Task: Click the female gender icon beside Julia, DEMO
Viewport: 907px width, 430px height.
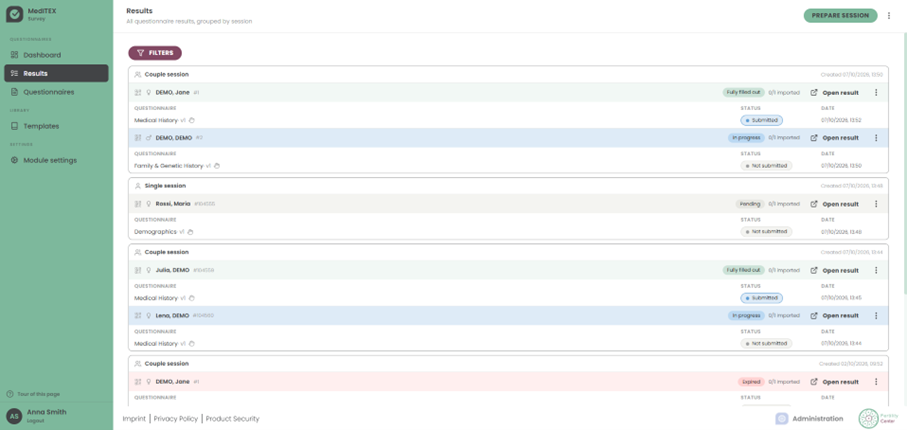Action: coord(149,270)
